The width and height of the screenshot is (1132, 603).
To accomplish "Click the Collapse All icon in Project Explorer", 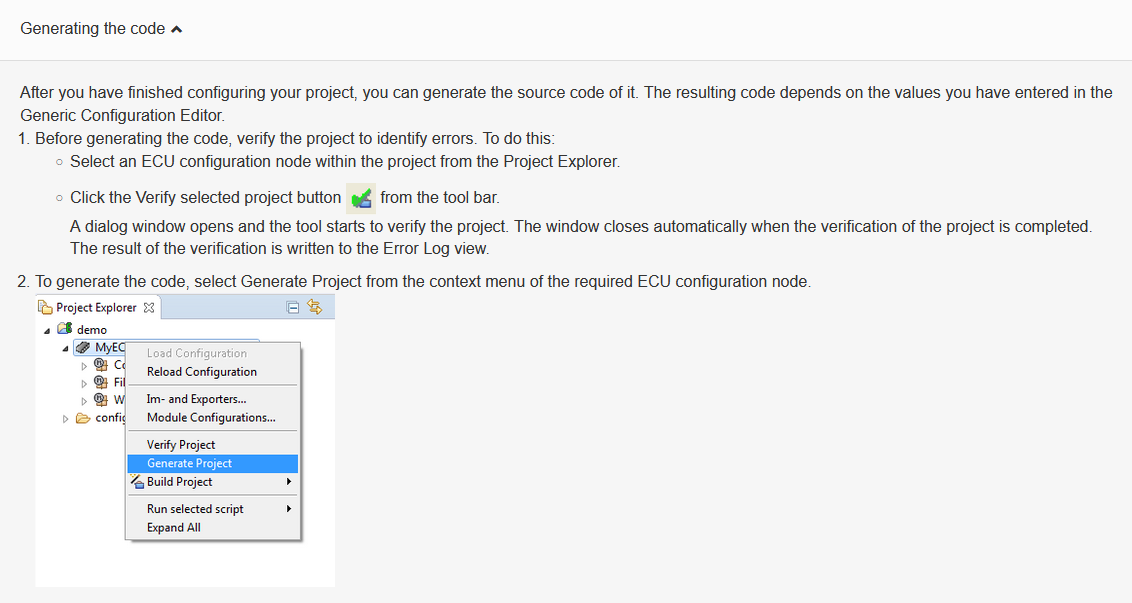I will [293, 308].
